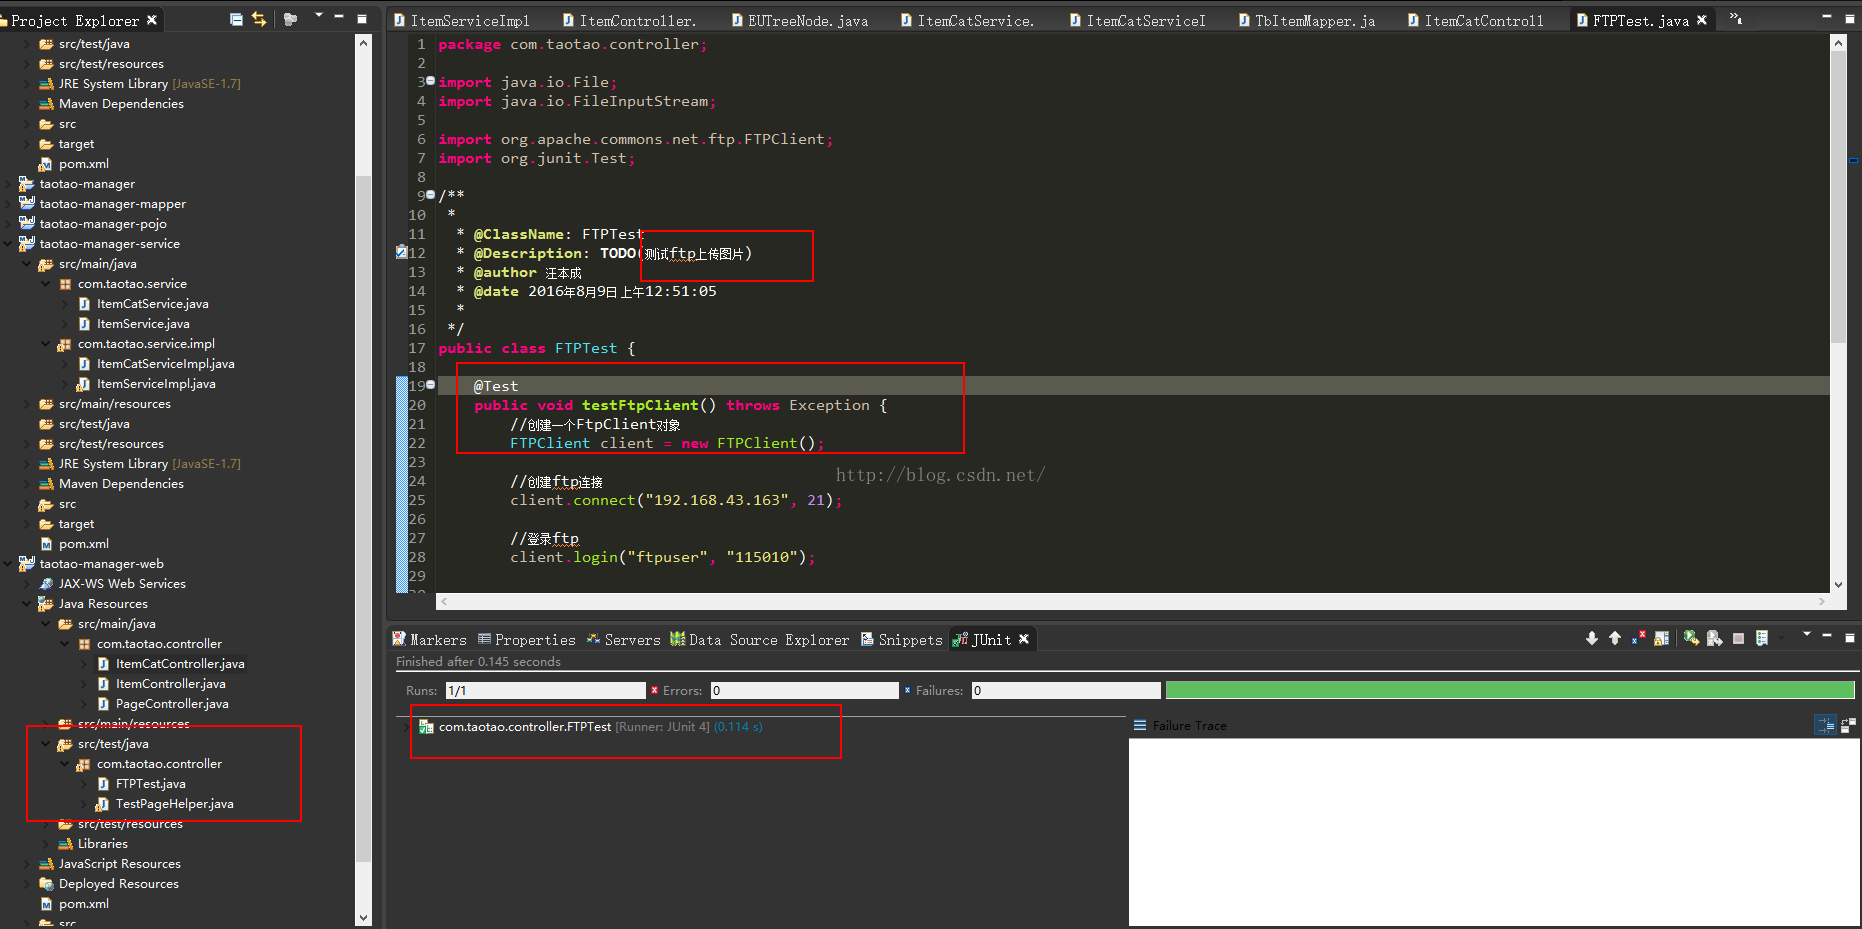Click the editor horizontal scrollbar

1134,601
